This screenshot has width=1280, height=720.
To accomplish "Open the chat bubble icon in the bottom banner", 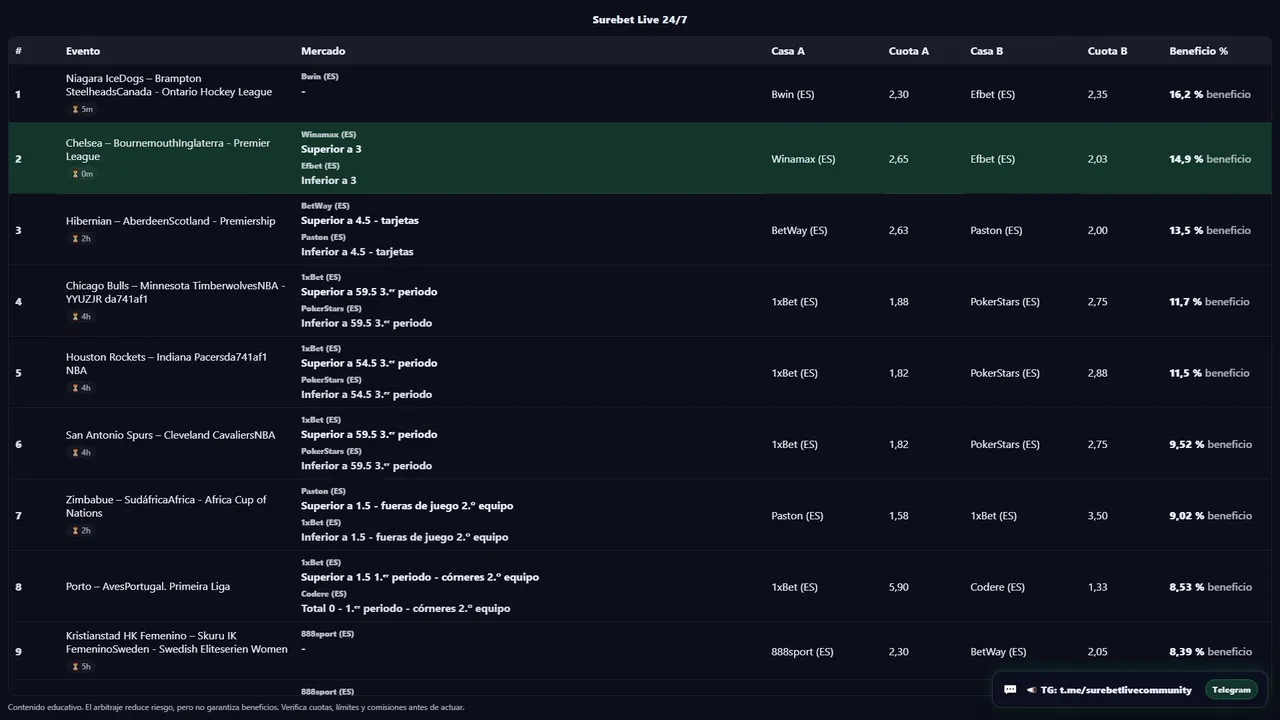I will tap(1010, 690).
